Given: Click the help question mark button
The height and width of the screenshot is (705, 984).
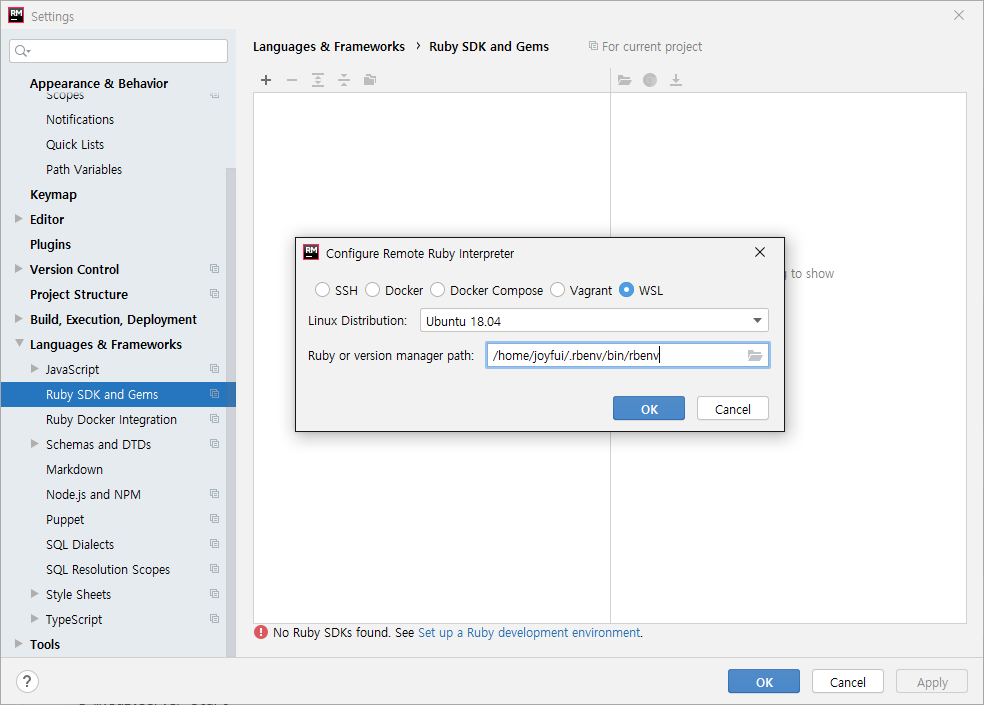Looking at the screenshot, I should [x=27, y=681].
